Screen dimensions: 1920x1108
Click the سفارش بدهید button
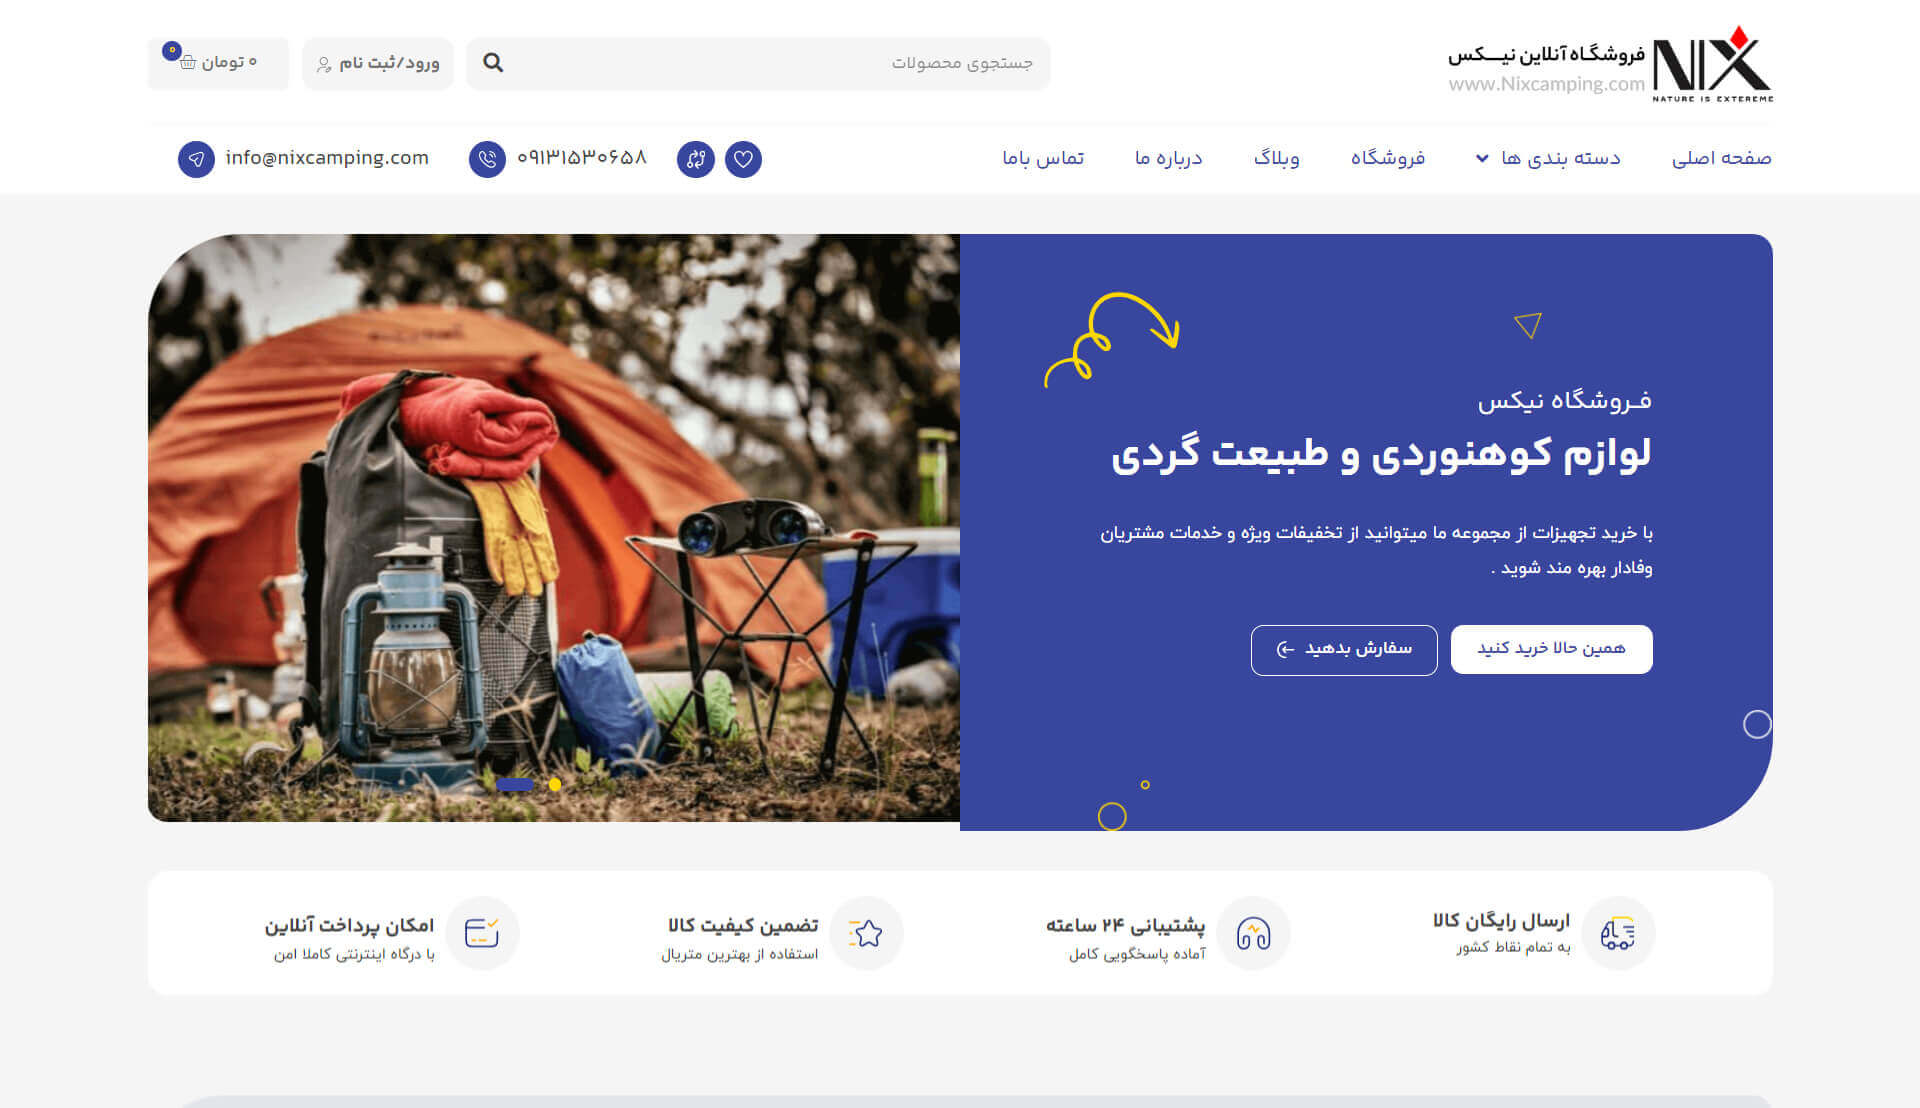tap(1344, 650)
